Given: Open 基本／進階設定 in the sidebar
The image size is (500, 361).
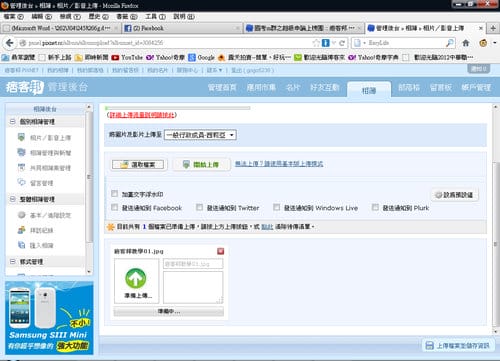Looking at the screenshot, I should tap(44, 215).
